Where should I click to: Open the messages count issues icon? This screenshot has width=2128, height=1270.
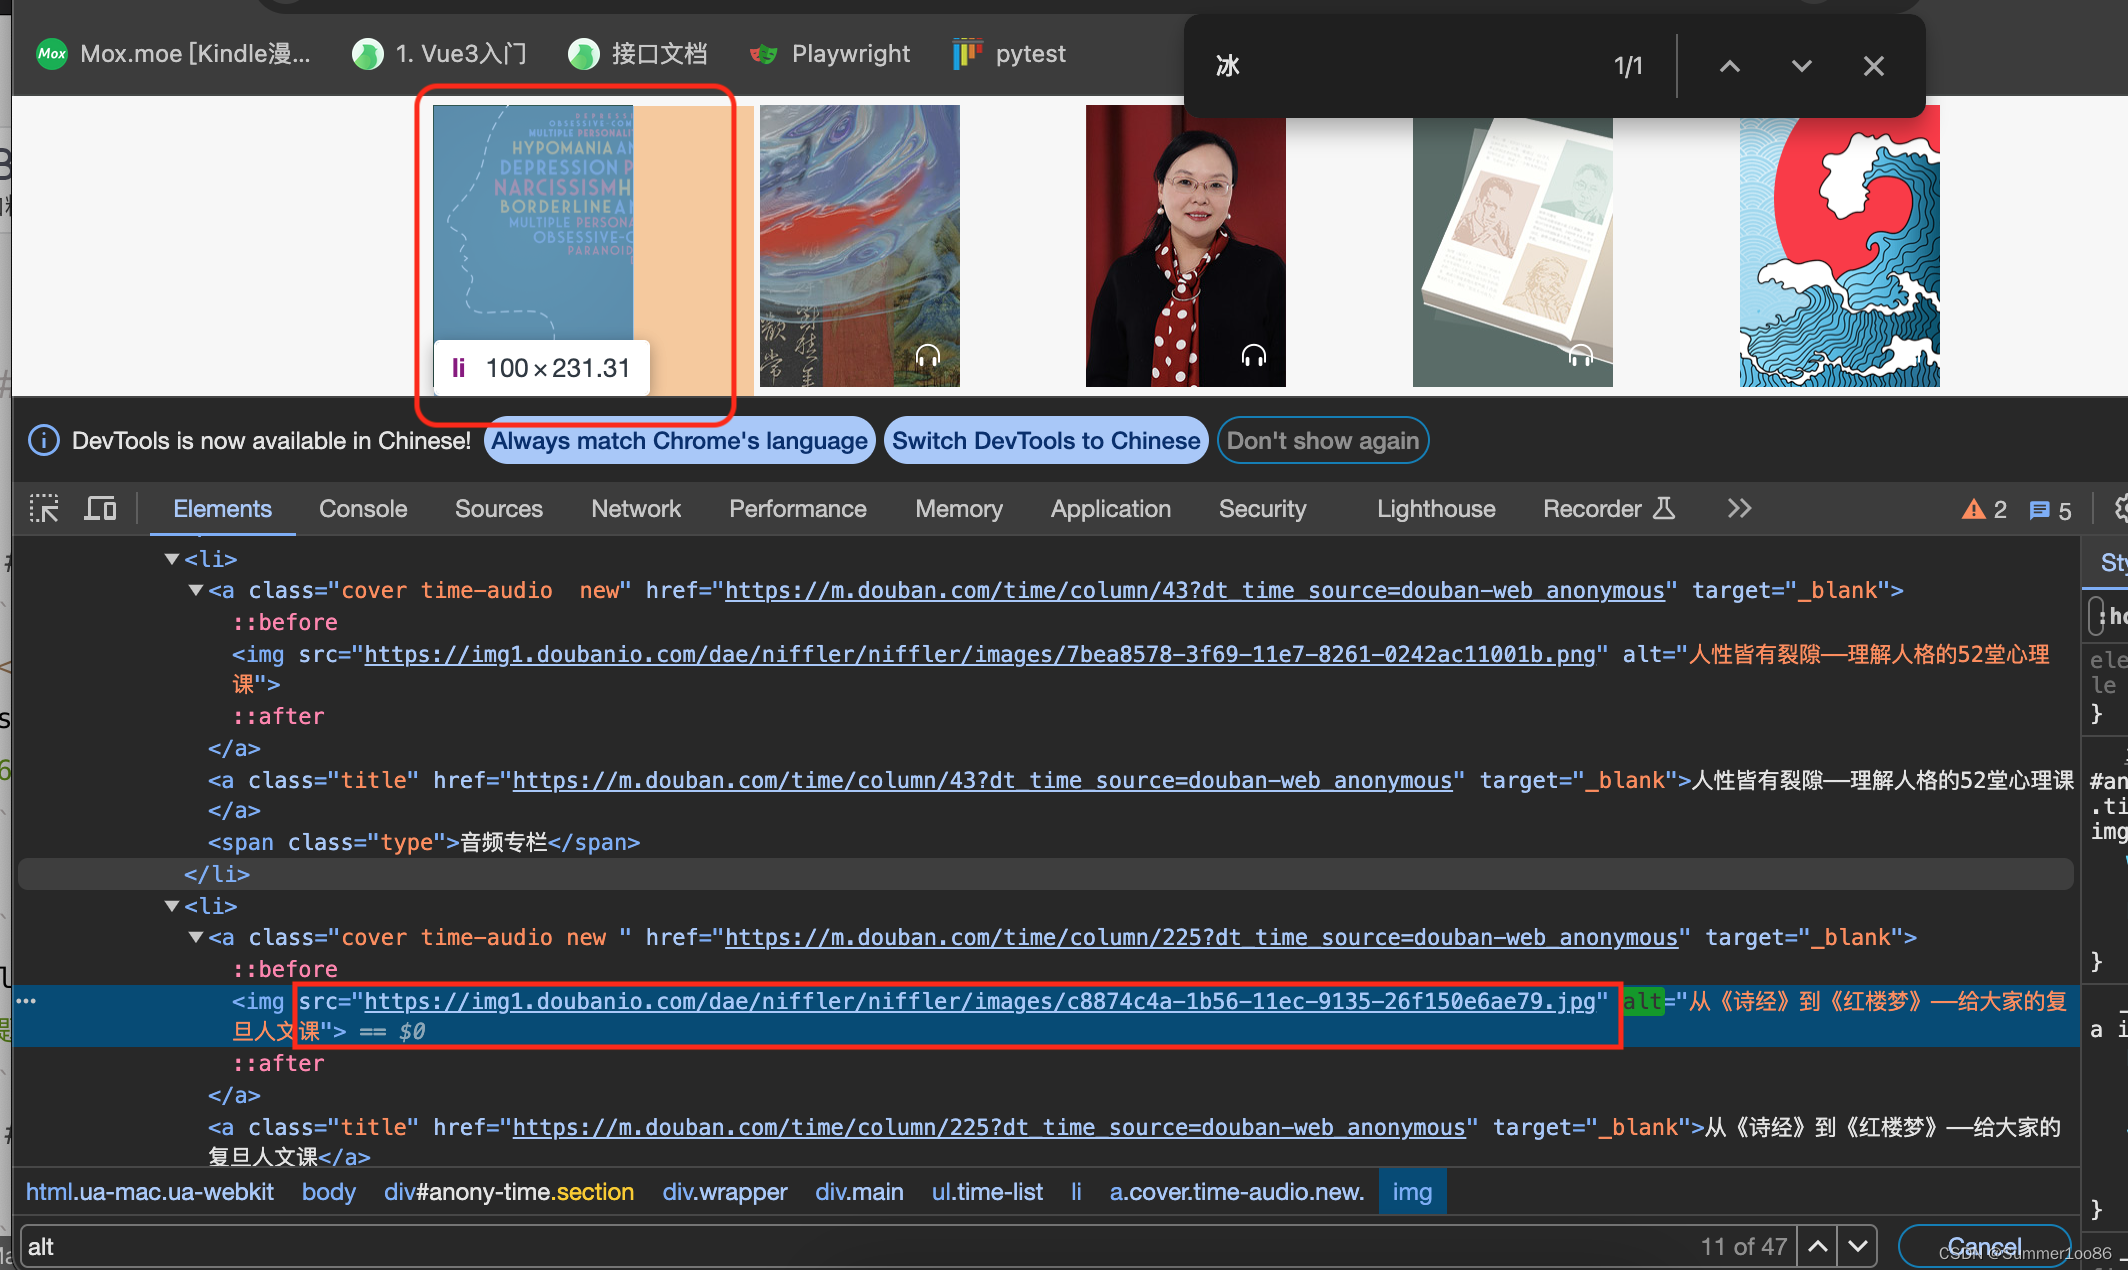2039,510
